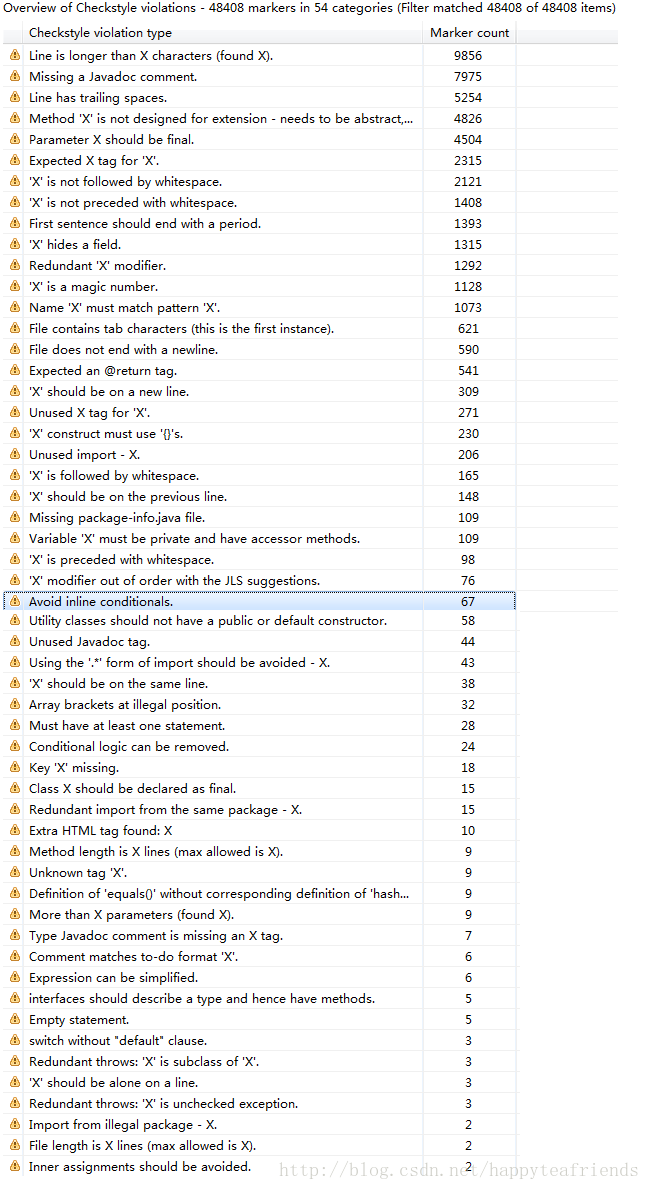Select ''X' should be alone on a line.' row
This screenshot has height=1190, width=650.
(x=260, y=1082)
